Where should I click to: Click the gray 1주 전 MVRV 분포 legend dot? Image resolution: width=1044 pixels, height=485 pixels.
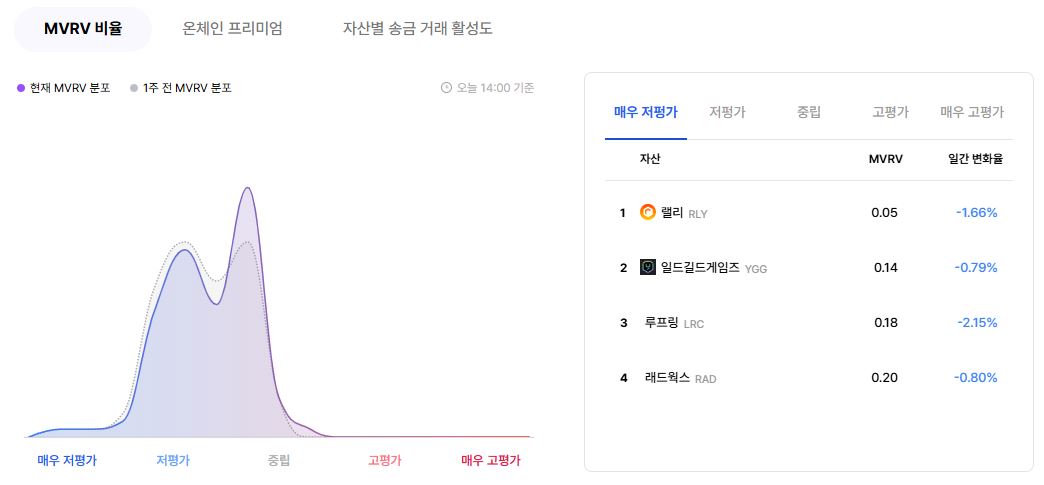[134, 88]
